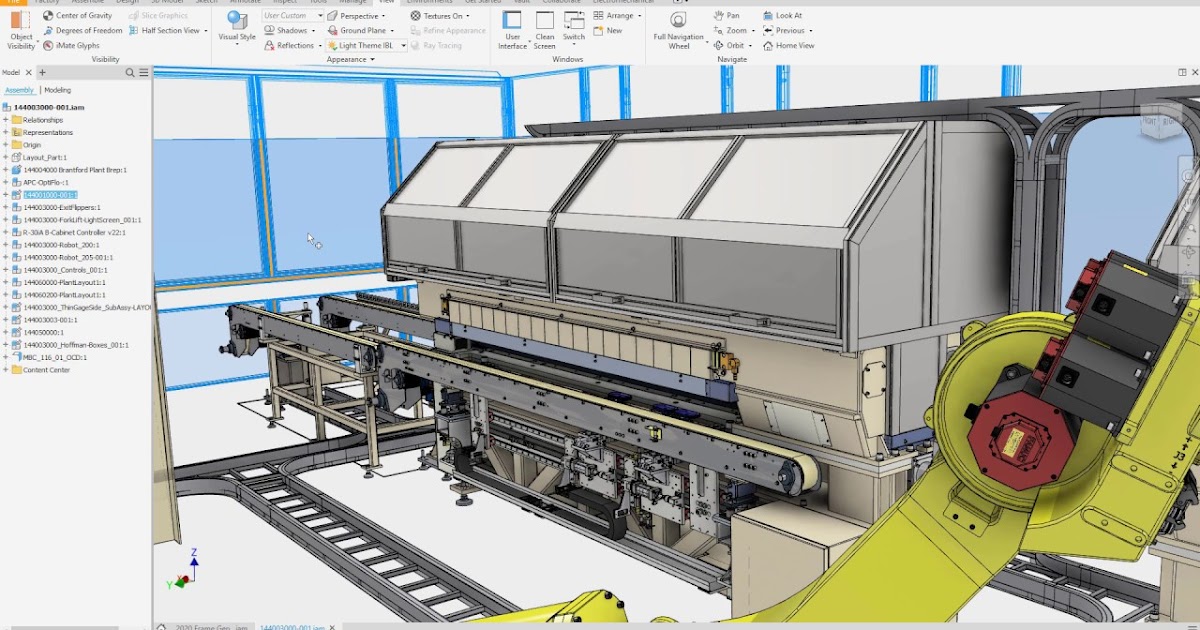The image size is (1200, 630).
Task: Expand the Content Center node
Action: pyautogui.click(x=5, y=370)
